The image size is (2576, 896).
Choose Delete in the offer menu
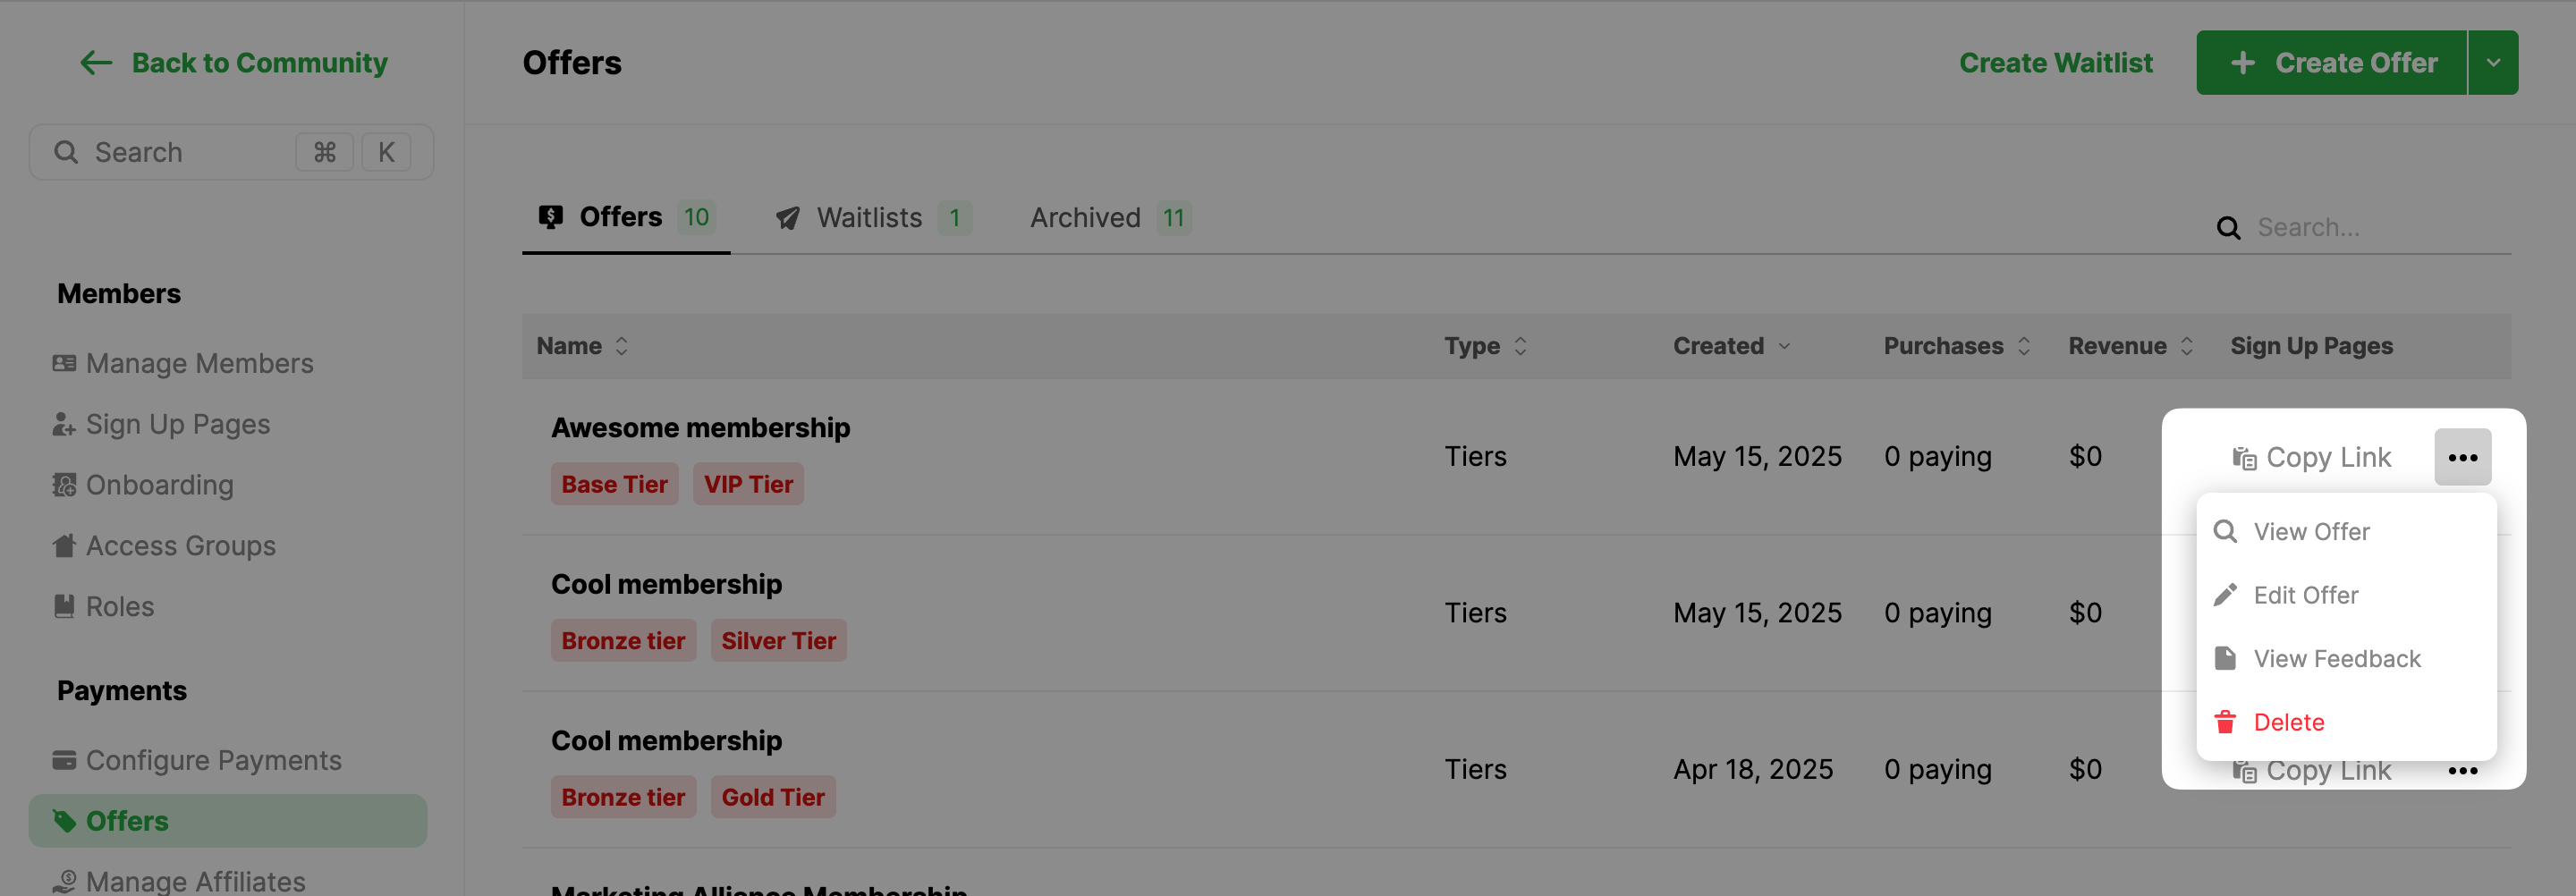(2288, 722)
